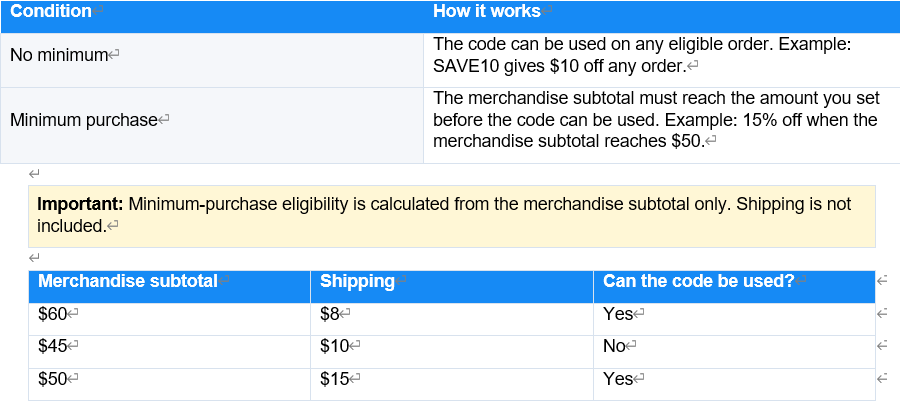Click the 'Yes' cell in the $50 row
Image resolution: width=900 pixels, height=415 pixels.
coord(734,385)
